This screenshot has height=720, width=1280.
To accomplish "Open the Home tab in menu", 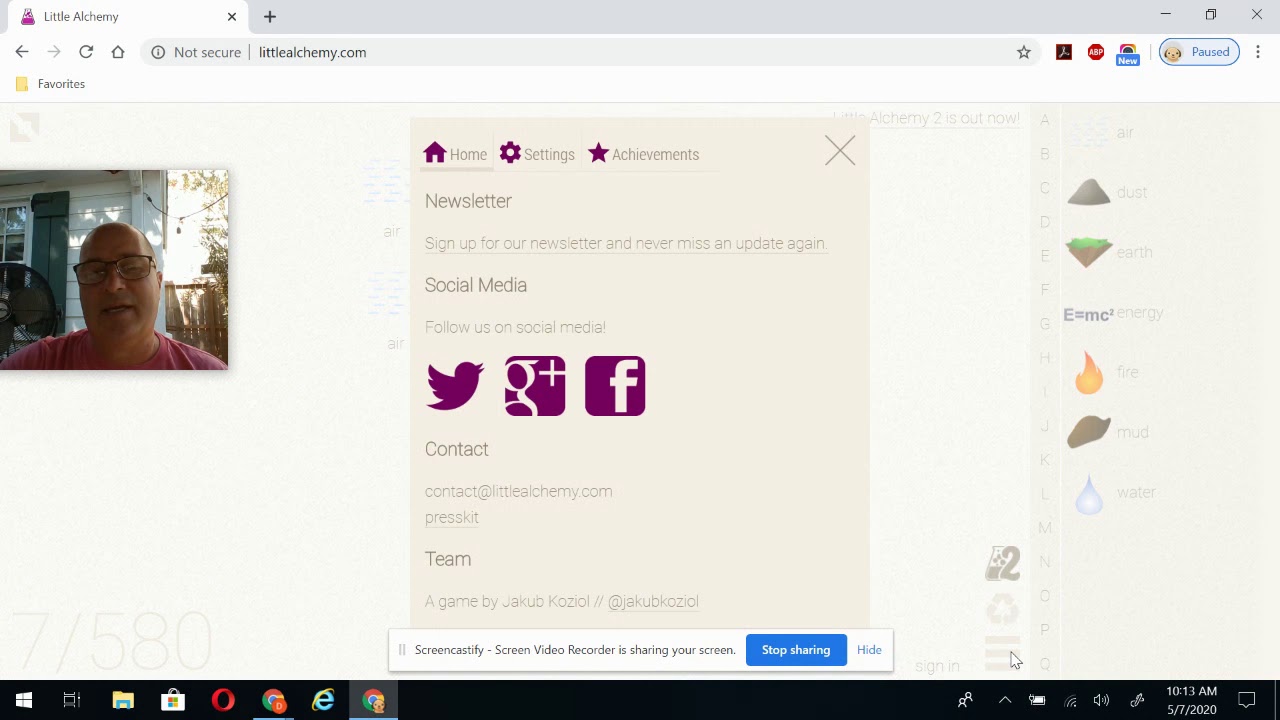I will 455,154.
